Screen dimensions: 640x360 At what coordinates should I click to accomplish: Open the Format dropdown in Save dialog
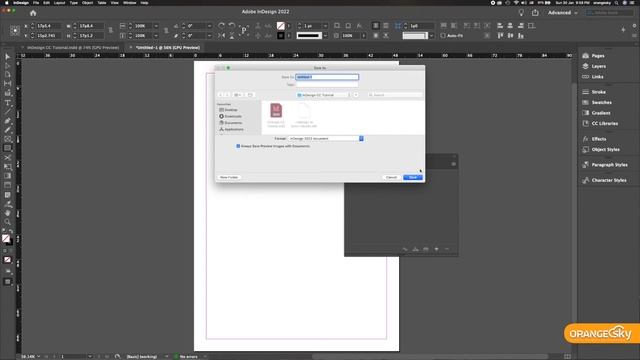click(326, 139)
